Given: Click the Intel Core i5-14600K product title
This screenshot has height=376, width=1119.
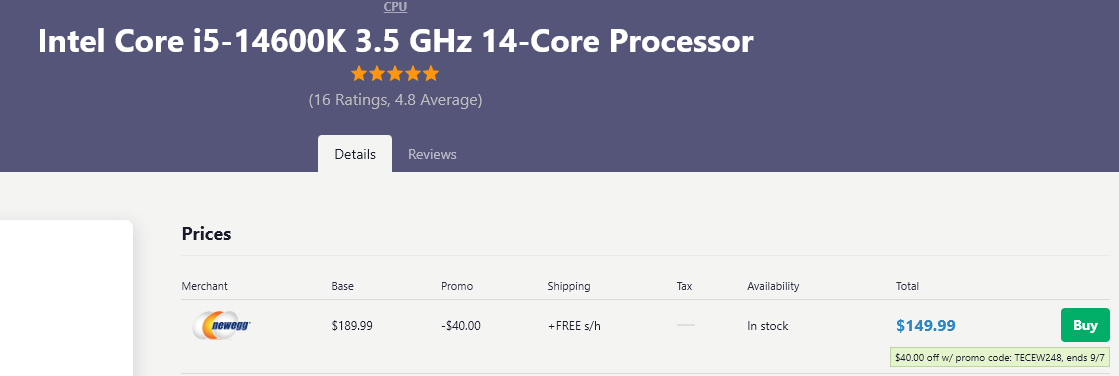Looking at the screenshot, I should [395, 42].
